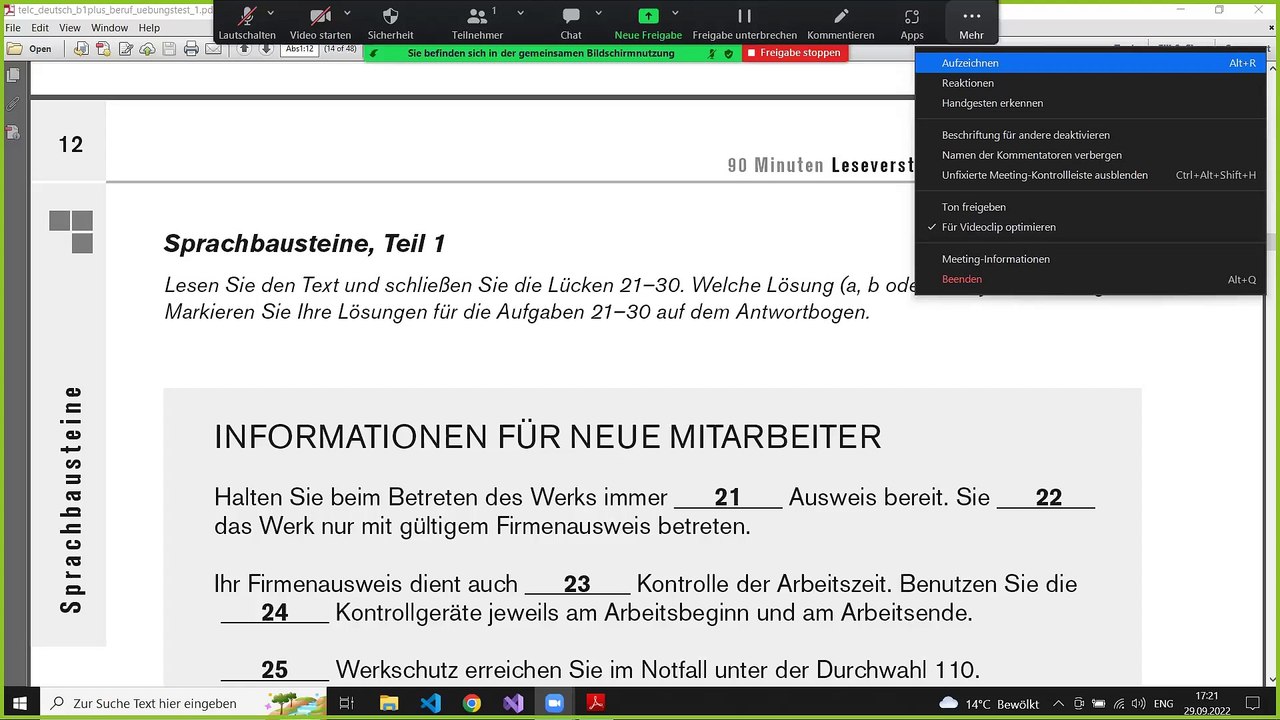Pause sharing with Freigabe unterbrechen
The image size is (1280, 720).
744,22
